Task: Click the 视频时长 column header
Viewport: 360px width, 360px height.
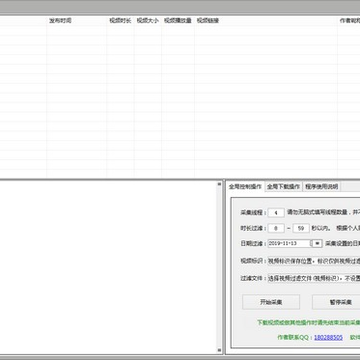Action: point(120,21)
